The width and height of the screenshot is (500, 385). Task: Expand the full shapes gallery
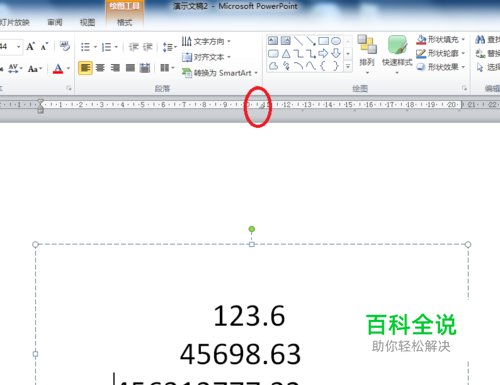coord(348,66)
